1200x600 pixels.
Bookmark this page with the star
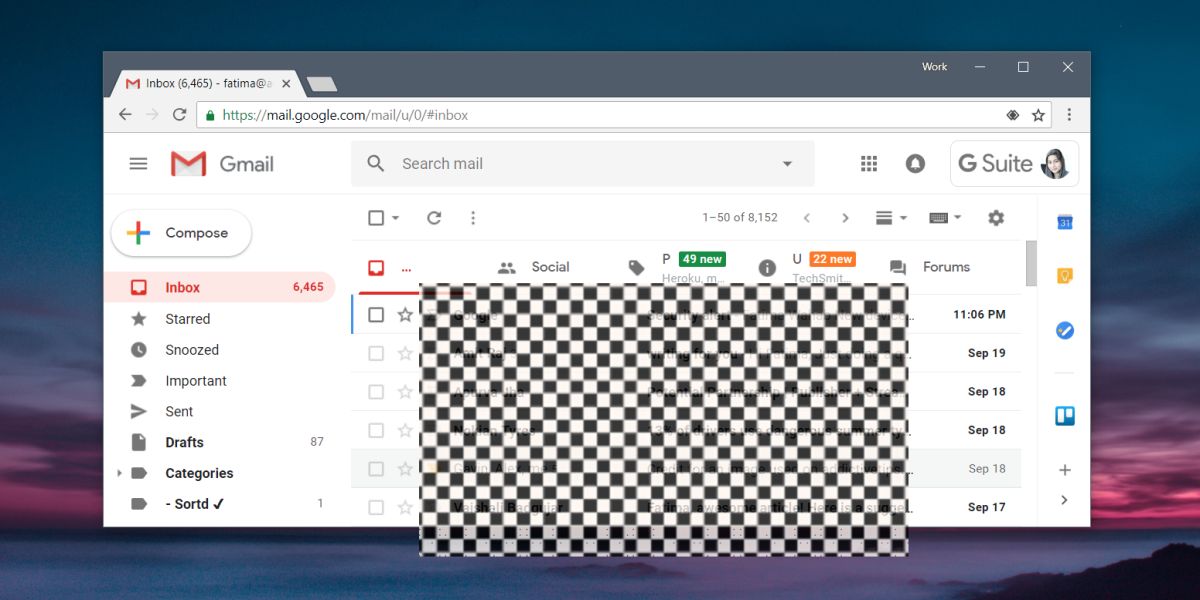pos(1039,115)
